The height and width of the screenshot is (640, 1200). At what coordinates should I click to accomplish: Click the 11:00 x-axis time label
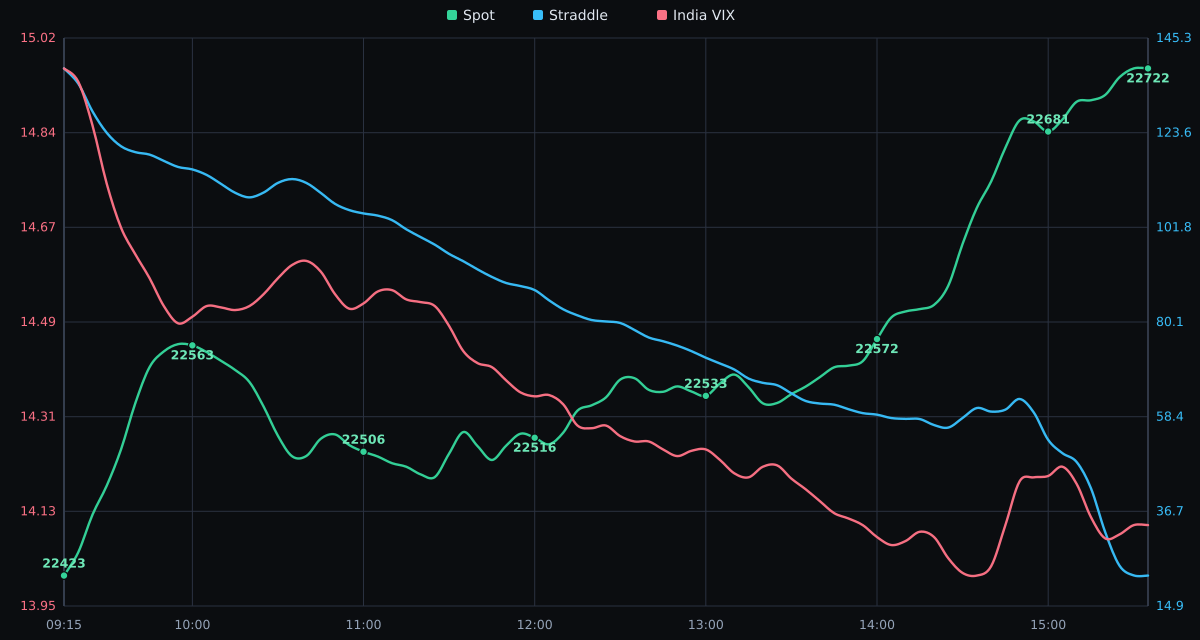(363, 625)
